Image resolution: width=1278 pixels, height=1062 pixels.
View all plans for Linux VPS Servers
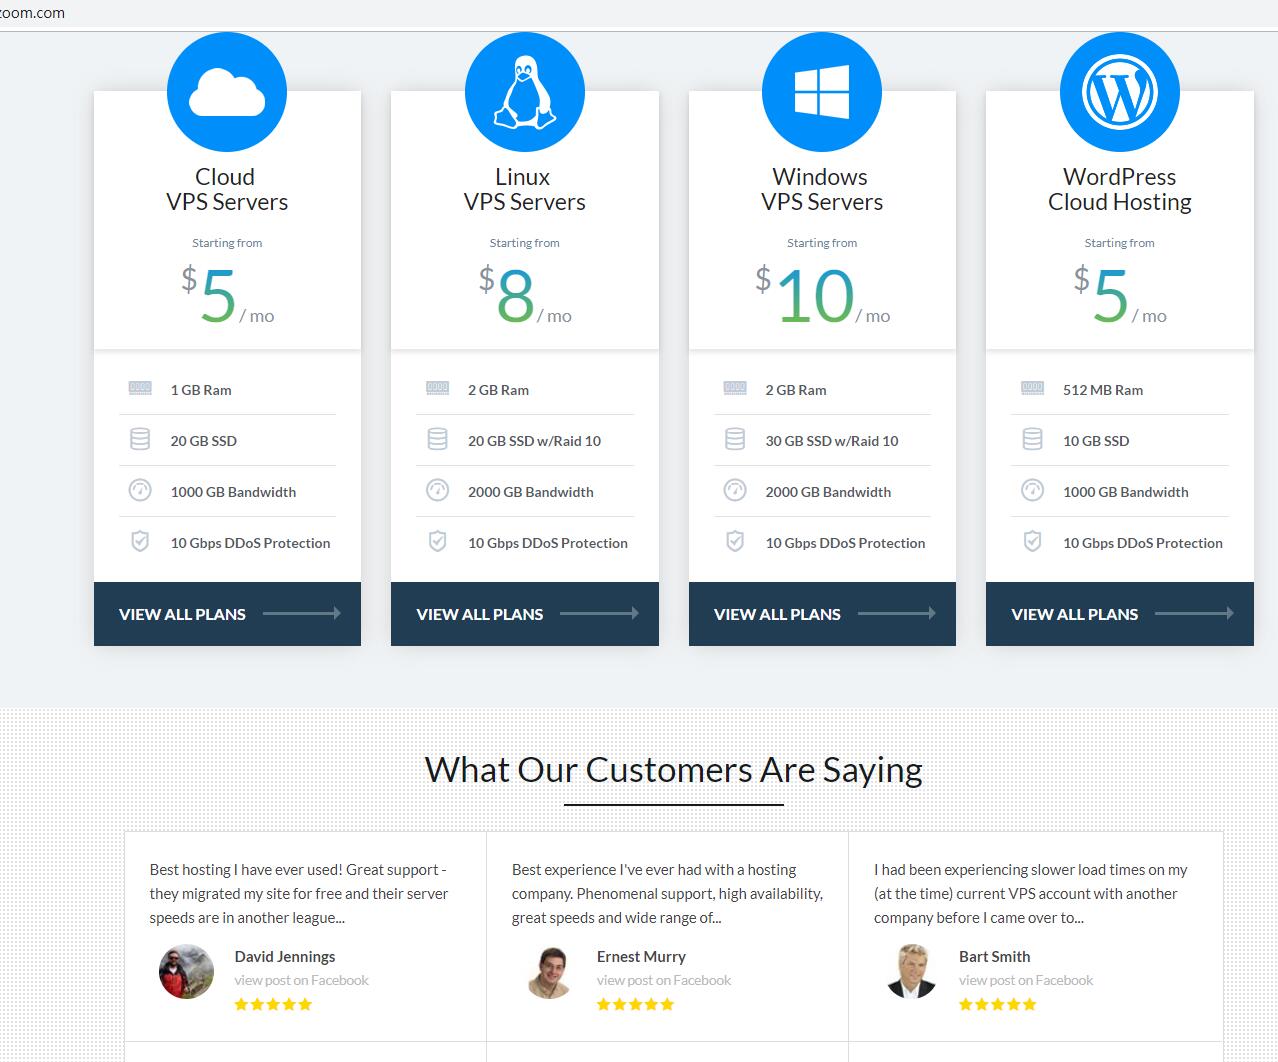pyautogui.click(x=524, y=614)
